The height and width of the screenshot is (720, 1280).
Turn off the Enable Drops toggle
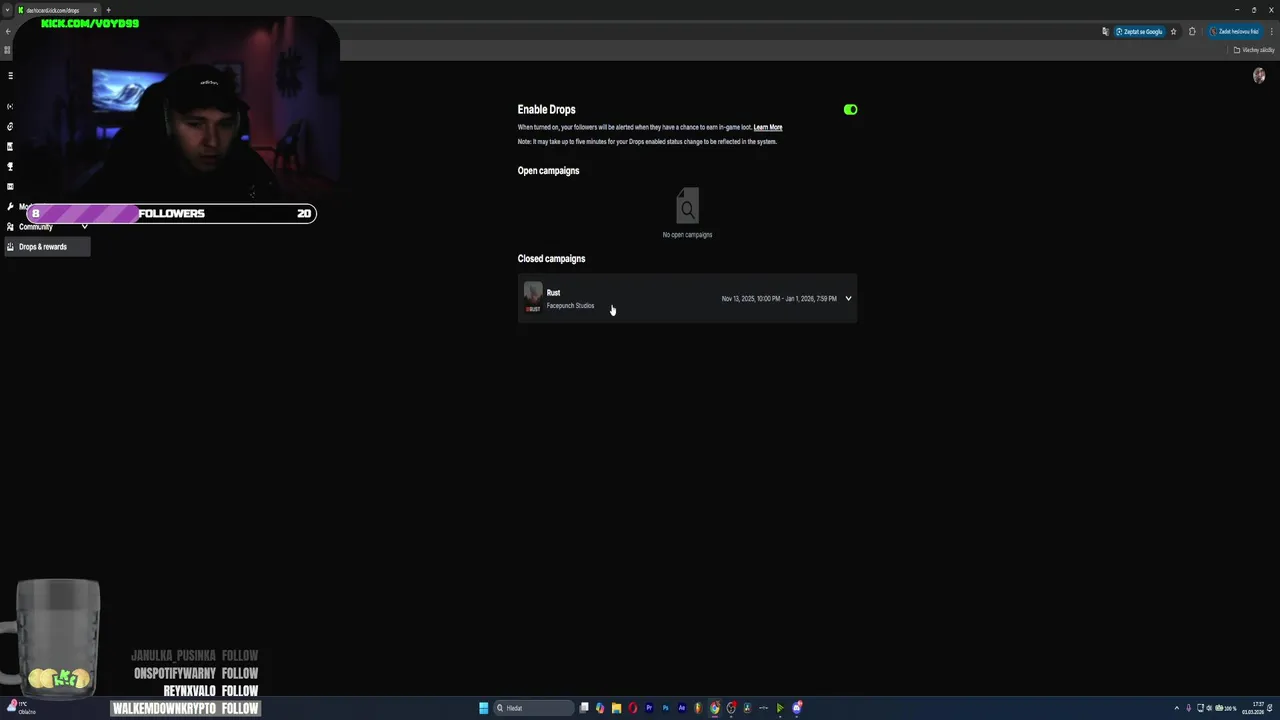coord(850,110)
